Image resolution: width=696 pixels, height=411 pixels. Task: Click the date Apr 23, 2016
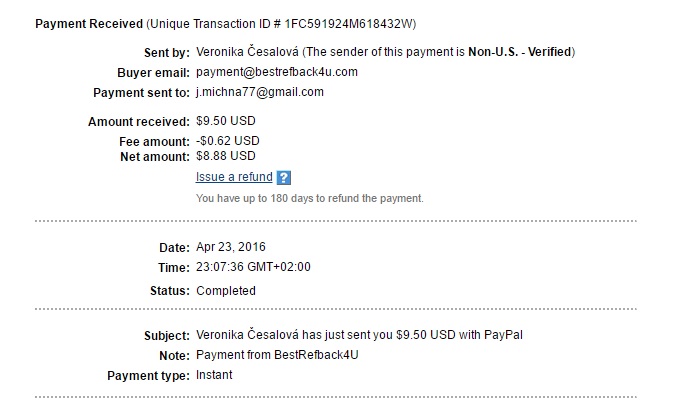pos(231,247)
